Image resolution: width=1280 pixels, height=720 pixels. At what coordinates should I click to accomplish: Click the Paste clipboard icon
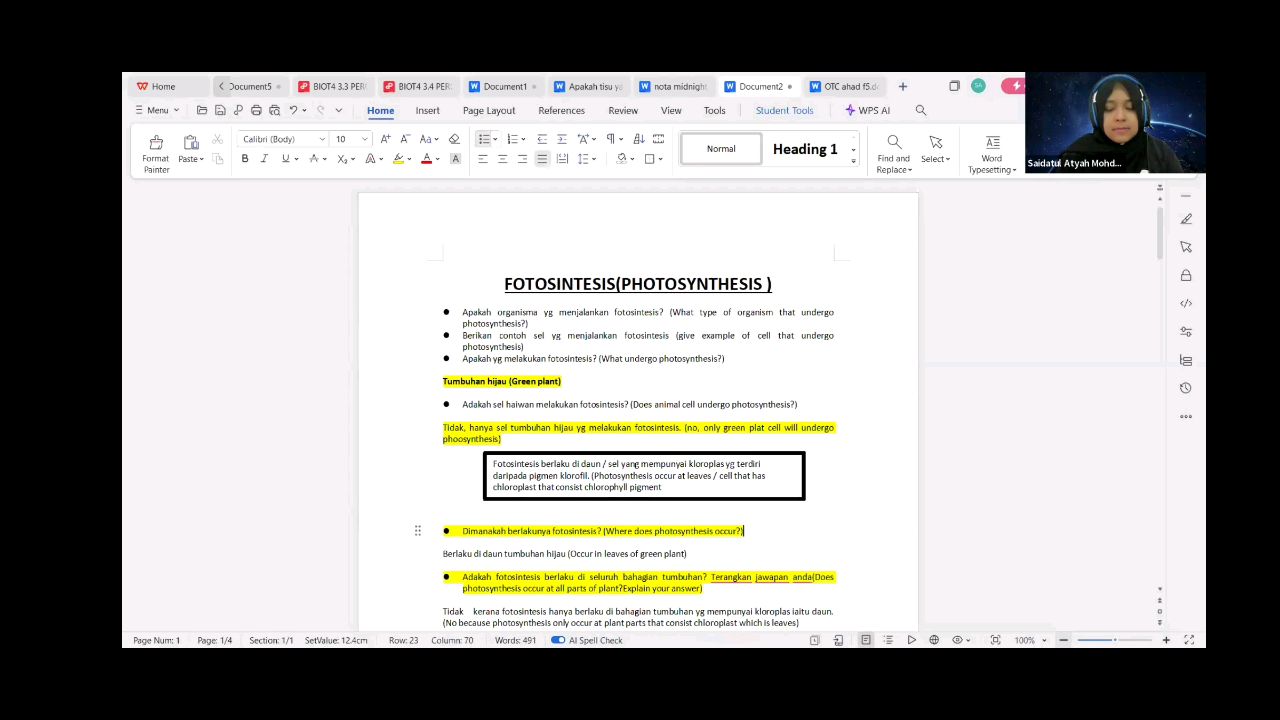tap(190, 143)
